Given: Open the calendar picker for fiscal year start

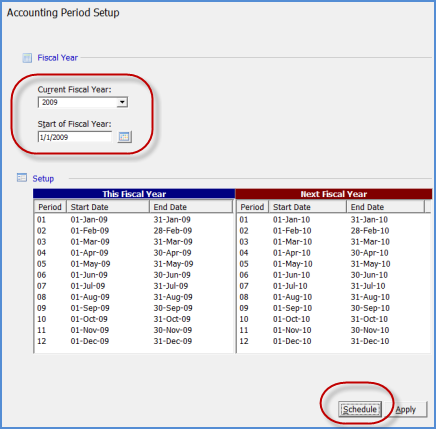Looking at the screenshot, I should coord(125,137).
